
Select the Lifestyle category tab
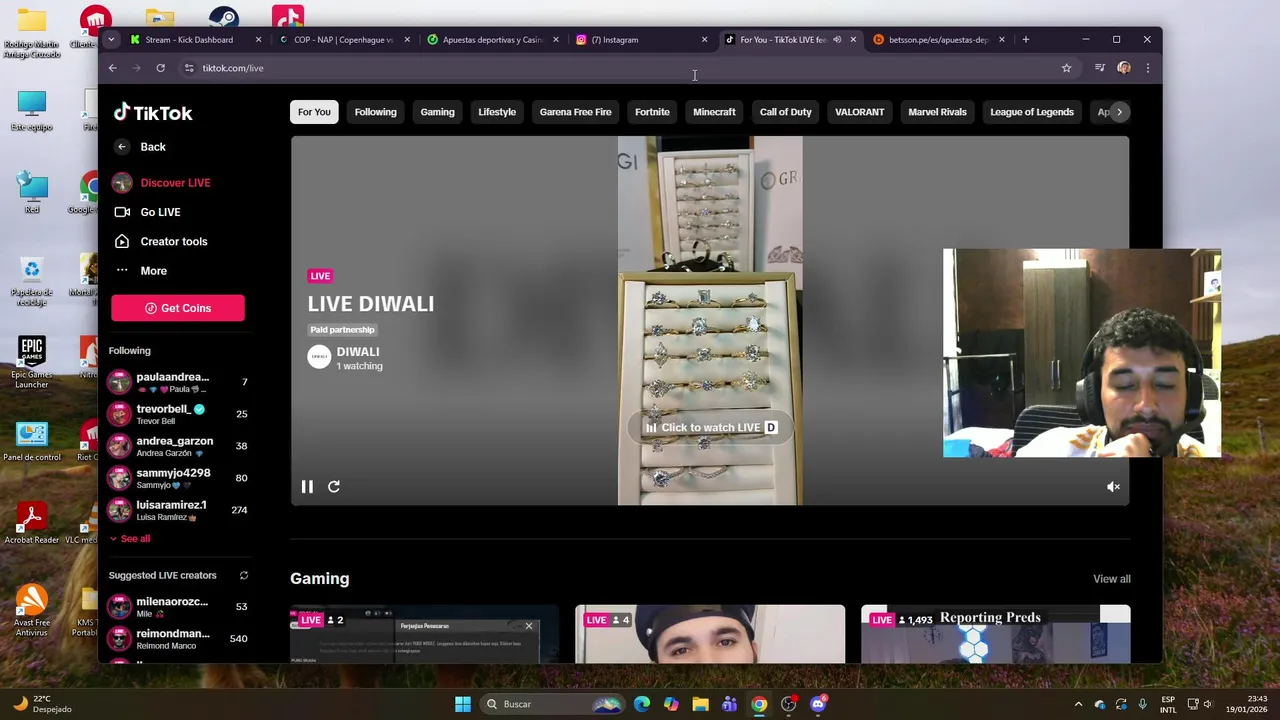[497, 112]
